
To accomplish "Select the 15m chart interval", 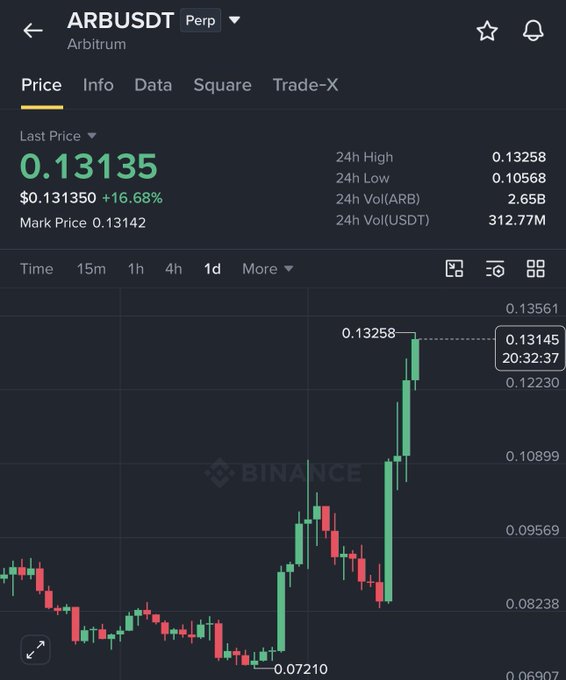I will 91,269.
